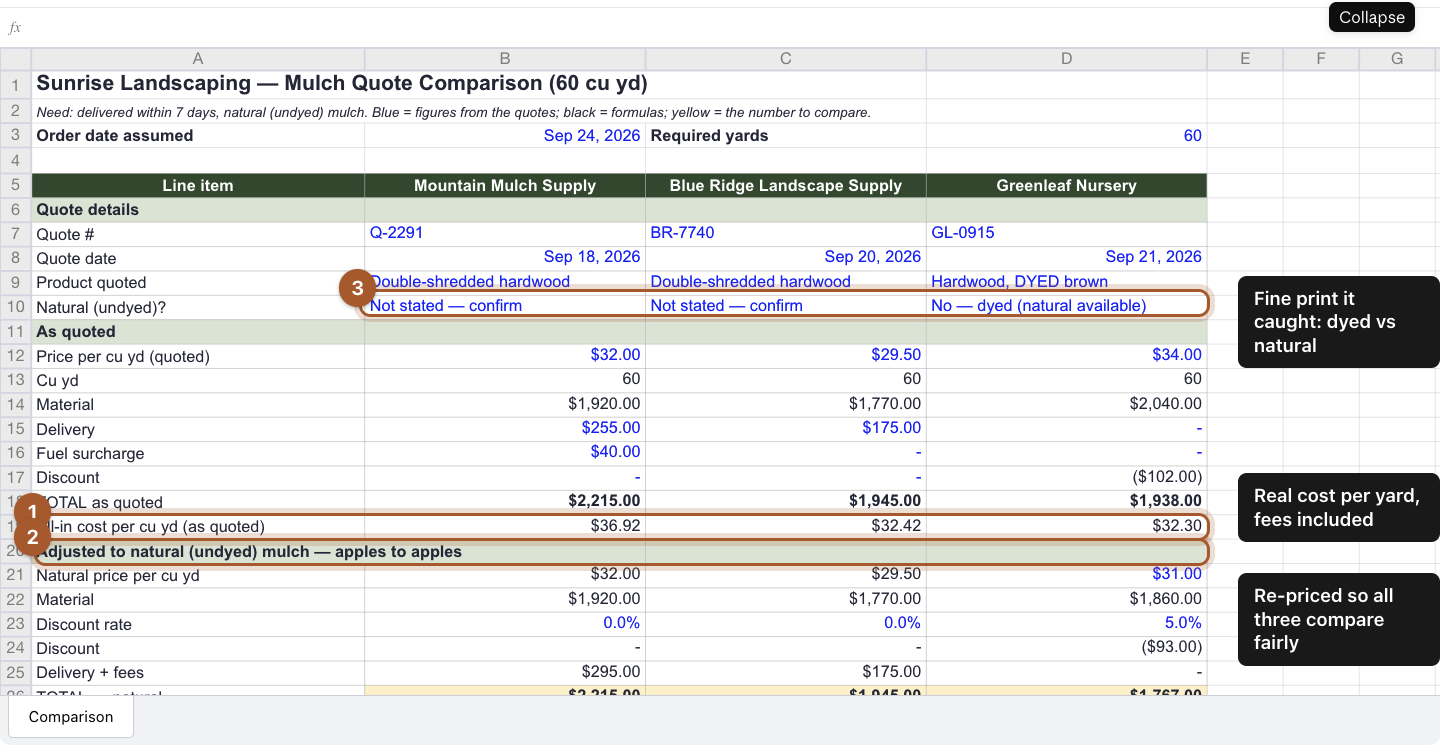Click the 'Fine print it caught' annotation

(x=1339, y=322)
